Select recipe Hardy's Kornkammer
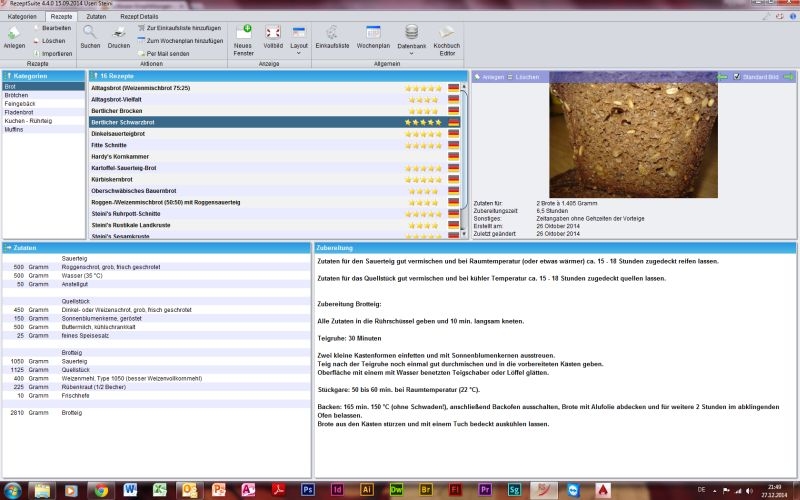This screenshot has width=800, height=500. (x=274, y=157)
